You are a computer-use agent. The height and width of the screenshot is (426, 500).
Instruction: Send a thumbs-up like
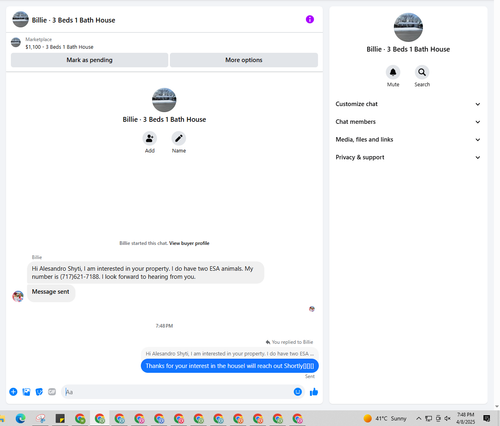click(x=314, y=392)
